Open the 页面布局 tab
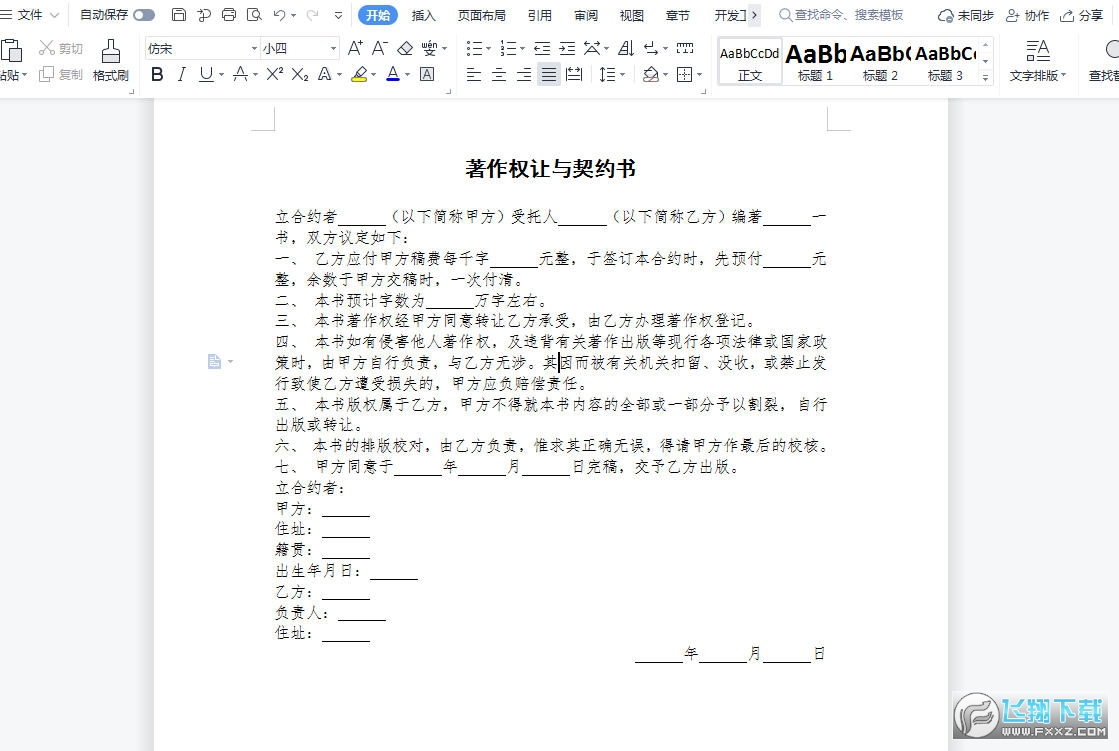This screenshot has width=1119, height=751. tap(482, 15)
